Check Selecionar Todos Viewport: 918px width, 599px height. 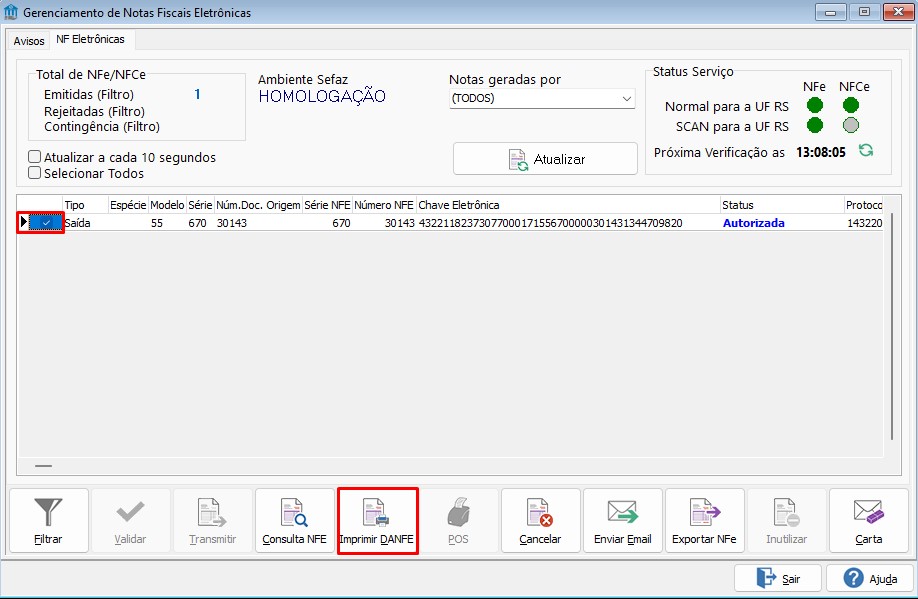35,173
